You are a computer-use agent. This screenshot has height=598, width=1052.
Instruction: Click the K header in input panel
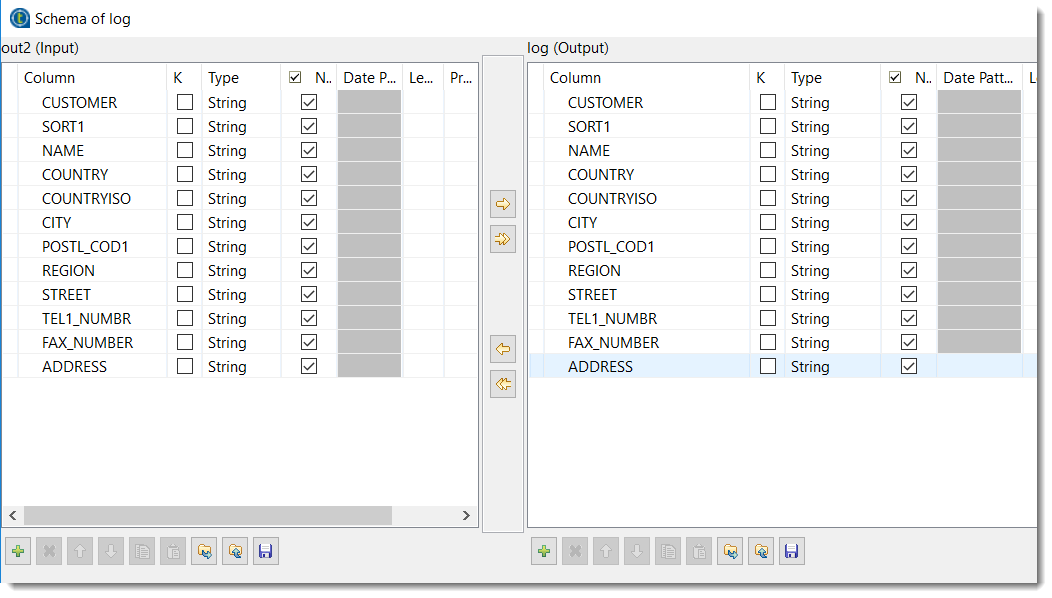point(184,77)
